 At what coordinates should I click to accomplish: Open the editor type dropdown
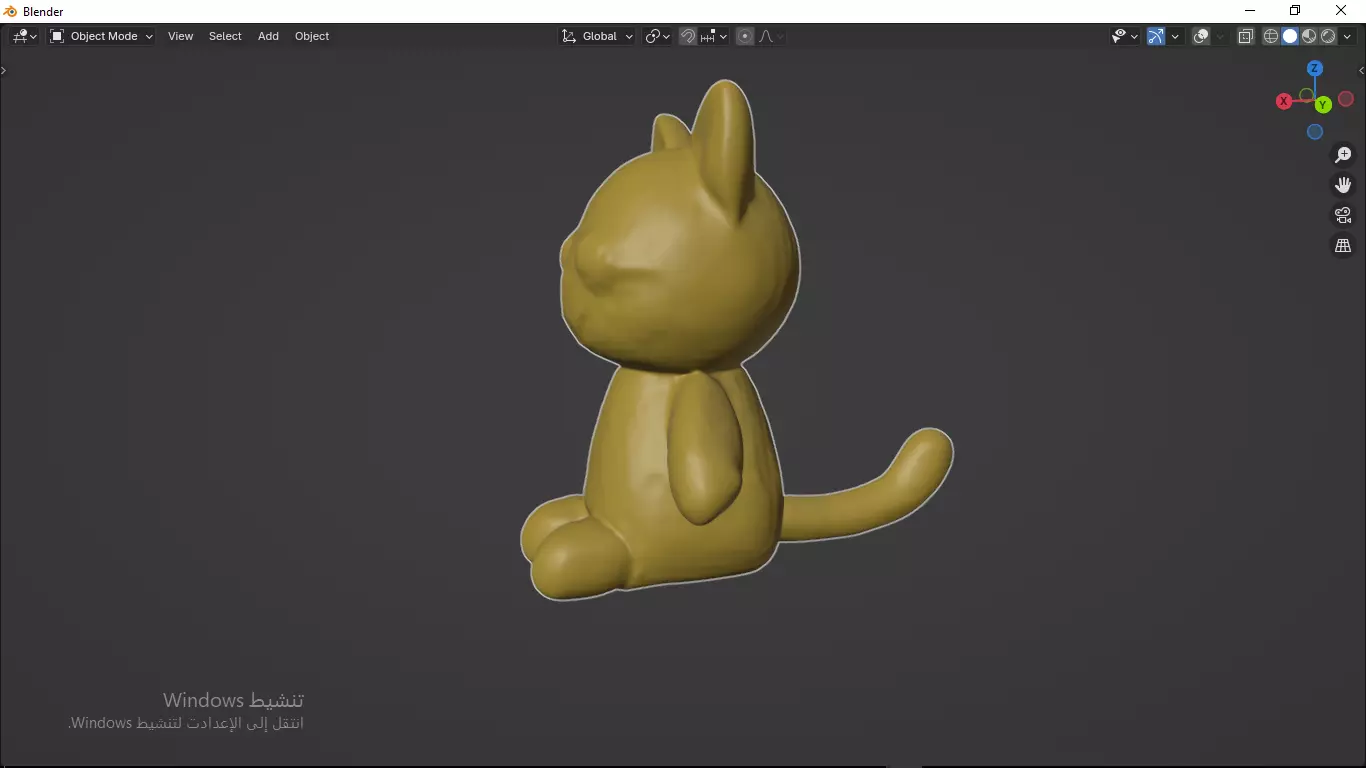[24, 36]
